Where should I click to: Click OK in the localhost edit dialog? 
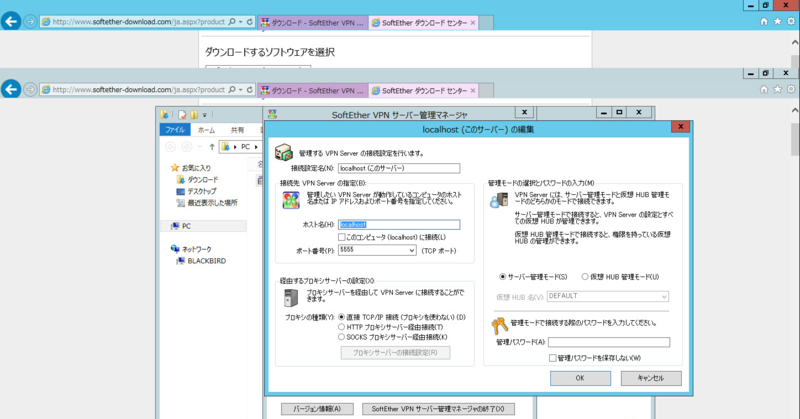click(580, 378)
